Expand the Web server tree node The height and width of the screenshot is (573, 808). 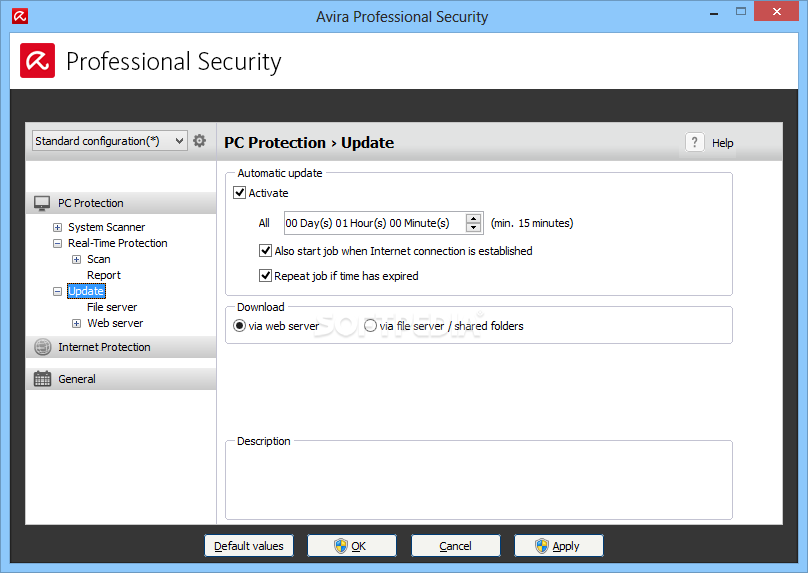[x=76, y=324]
